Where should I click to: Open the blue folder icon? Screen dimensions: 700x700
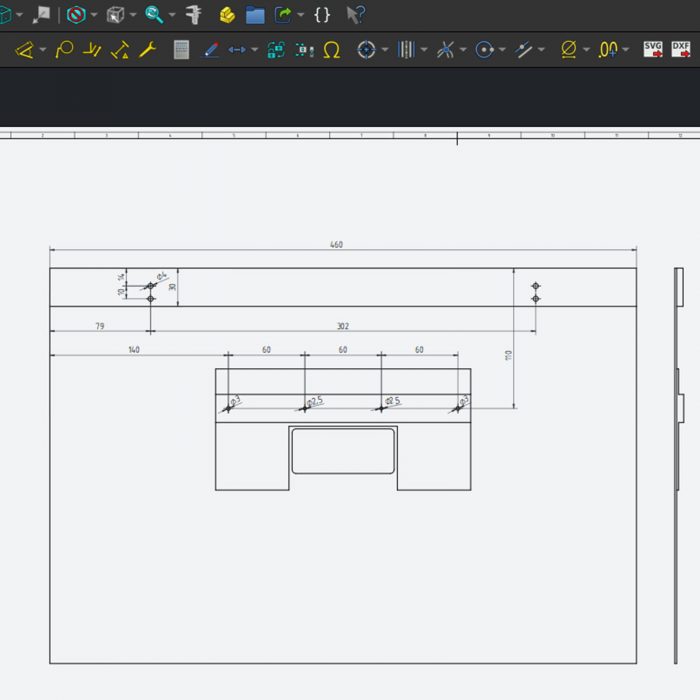[255, 15]
